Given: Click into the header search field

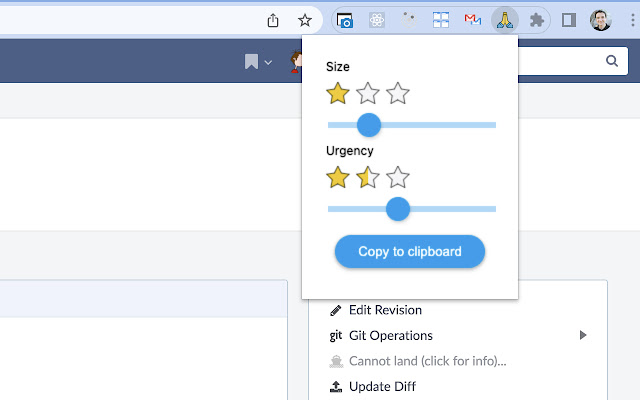Looking at the screenshot, I should click(573, 61).
